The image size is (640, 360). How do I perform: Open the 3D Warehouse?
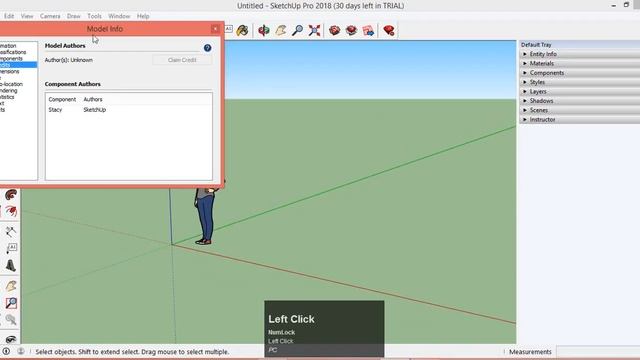(334, 31)
